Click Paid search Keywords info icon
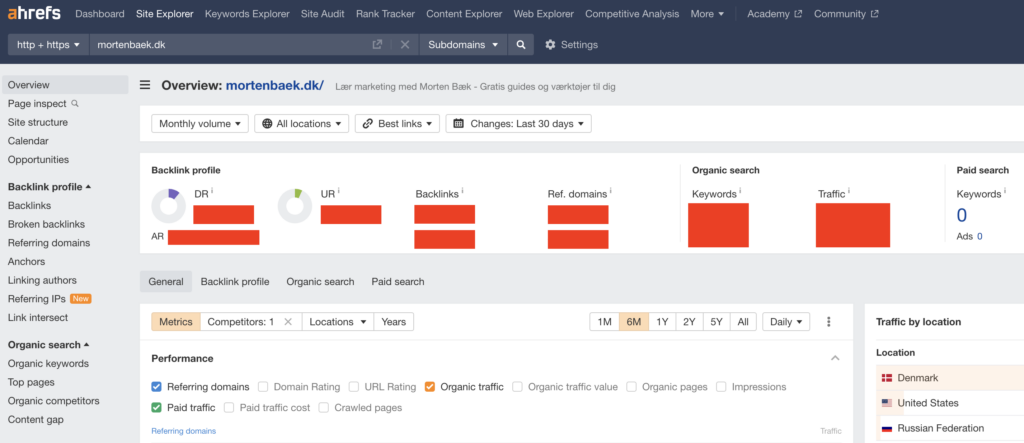The height and width of the screenshot is (443, 1024). (x=1005, y=191)
